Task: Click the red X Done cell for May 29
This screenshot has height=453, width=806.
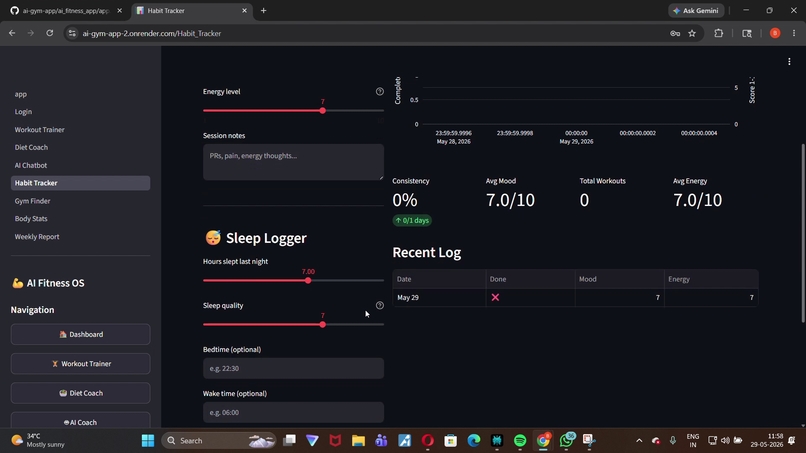Action: (x=530, y=297)
